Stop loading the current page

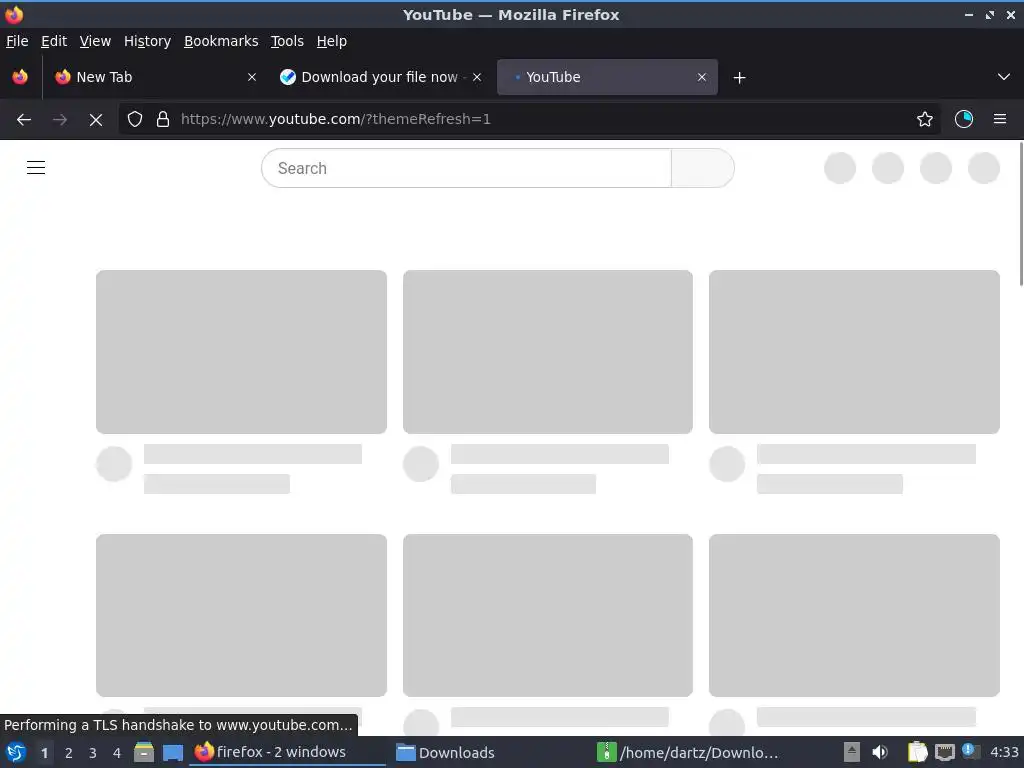(96, 120)
